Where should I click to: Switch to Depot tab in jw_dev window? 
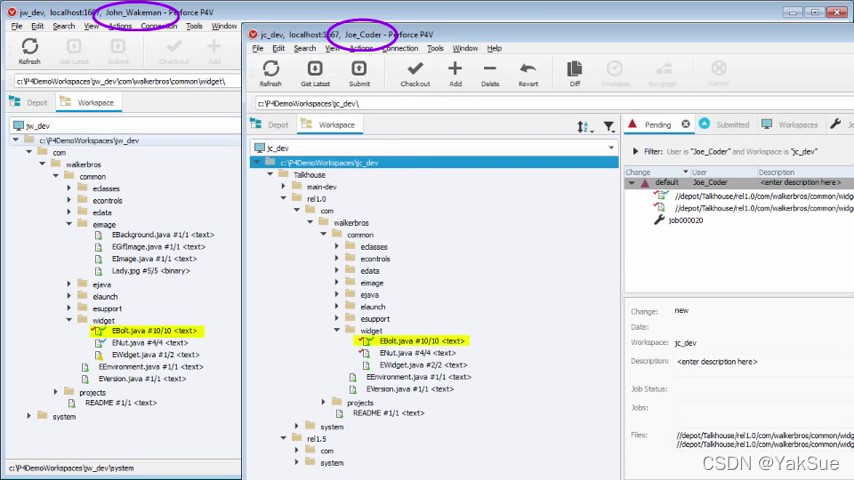(29, 102)
